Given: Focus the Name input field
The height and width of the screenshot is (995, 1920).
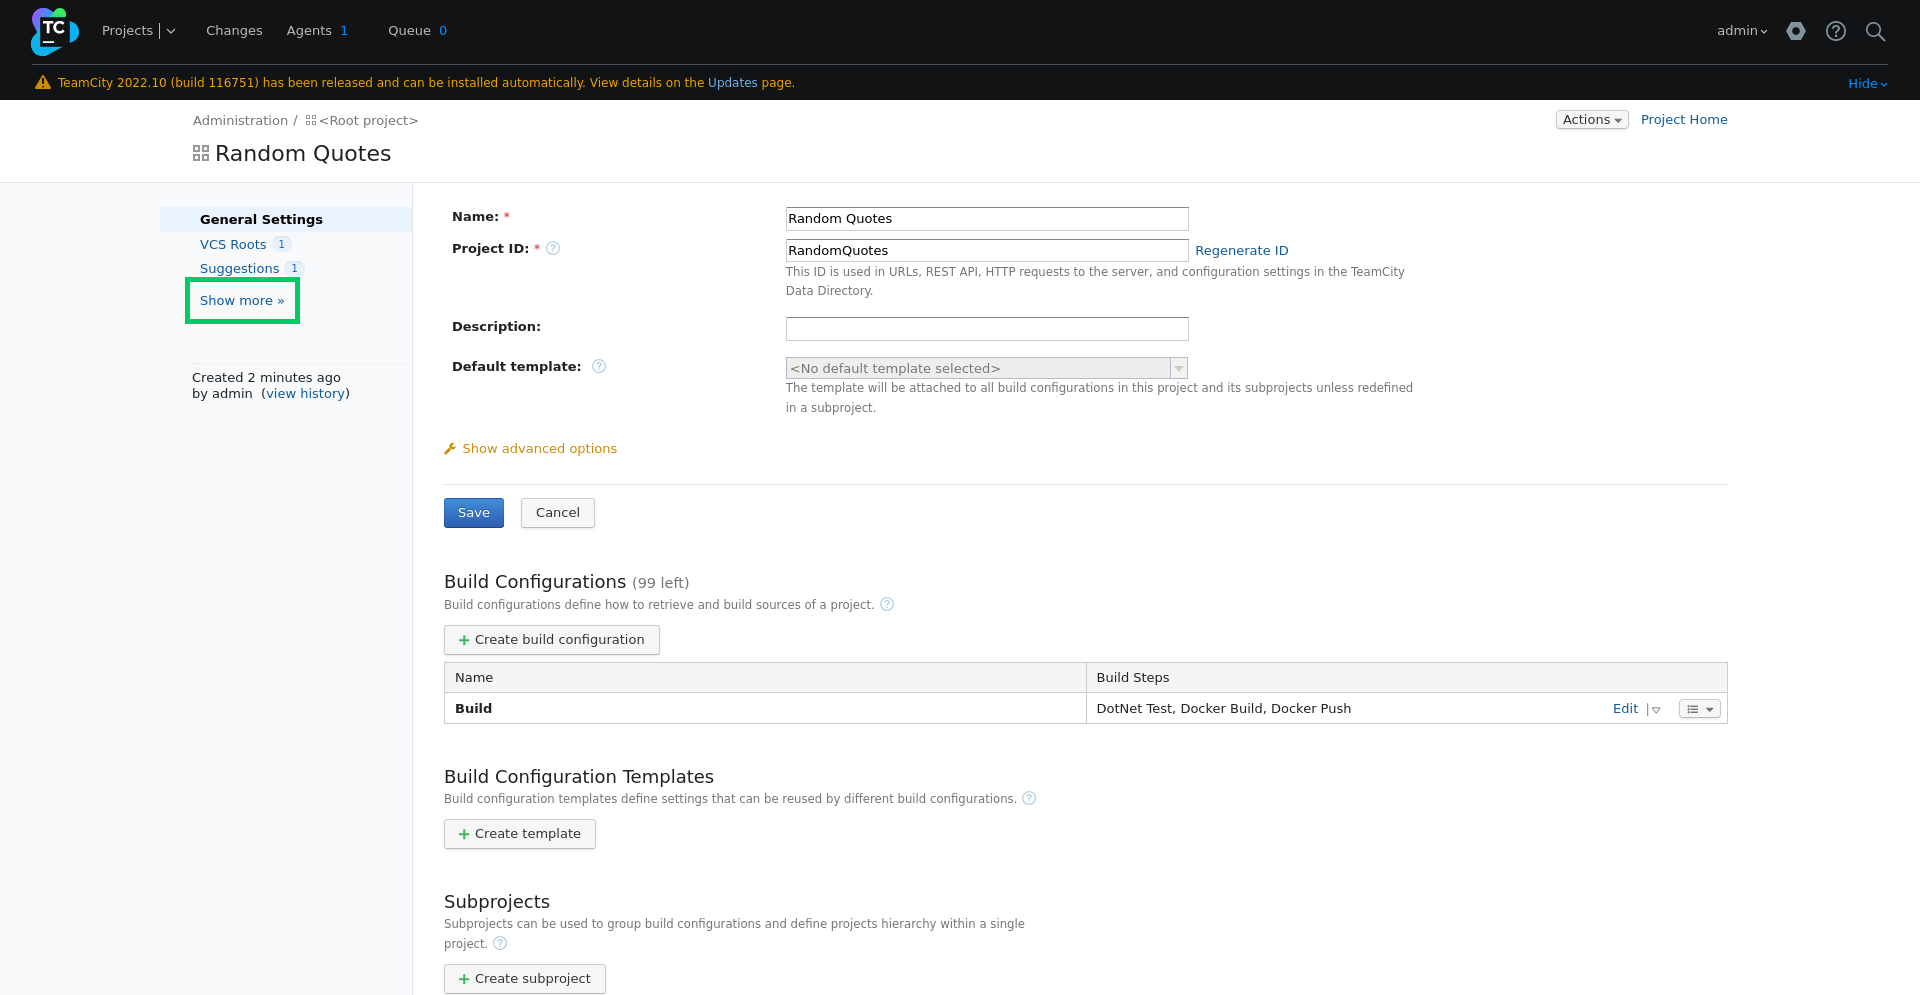Looking at the screenshot, I should pos(987,219).
